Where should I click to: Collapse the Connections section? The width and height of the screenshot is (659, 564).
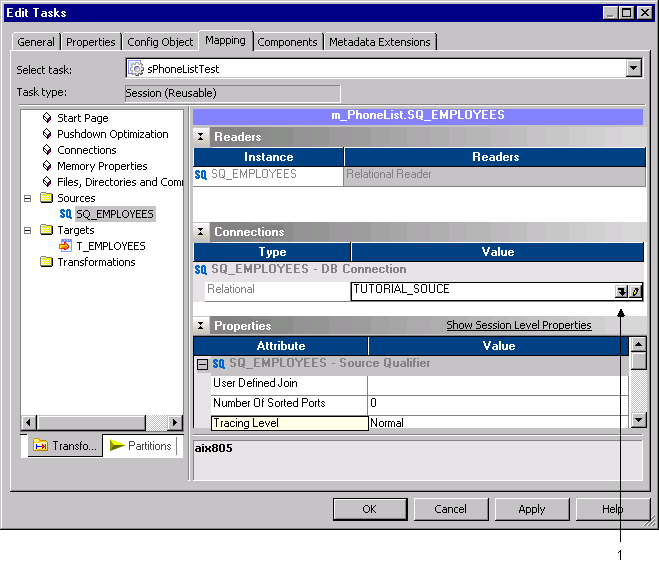click(x=201, y=232)
